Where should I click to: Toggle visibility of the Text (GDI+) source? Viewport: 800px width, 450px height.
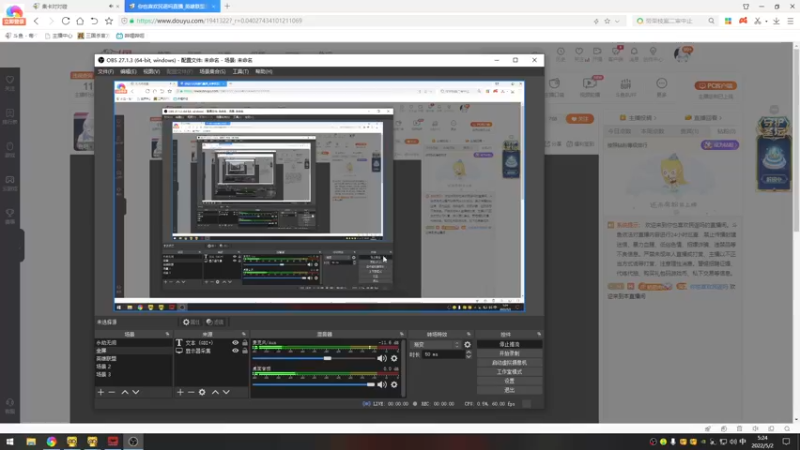point(235,343)
